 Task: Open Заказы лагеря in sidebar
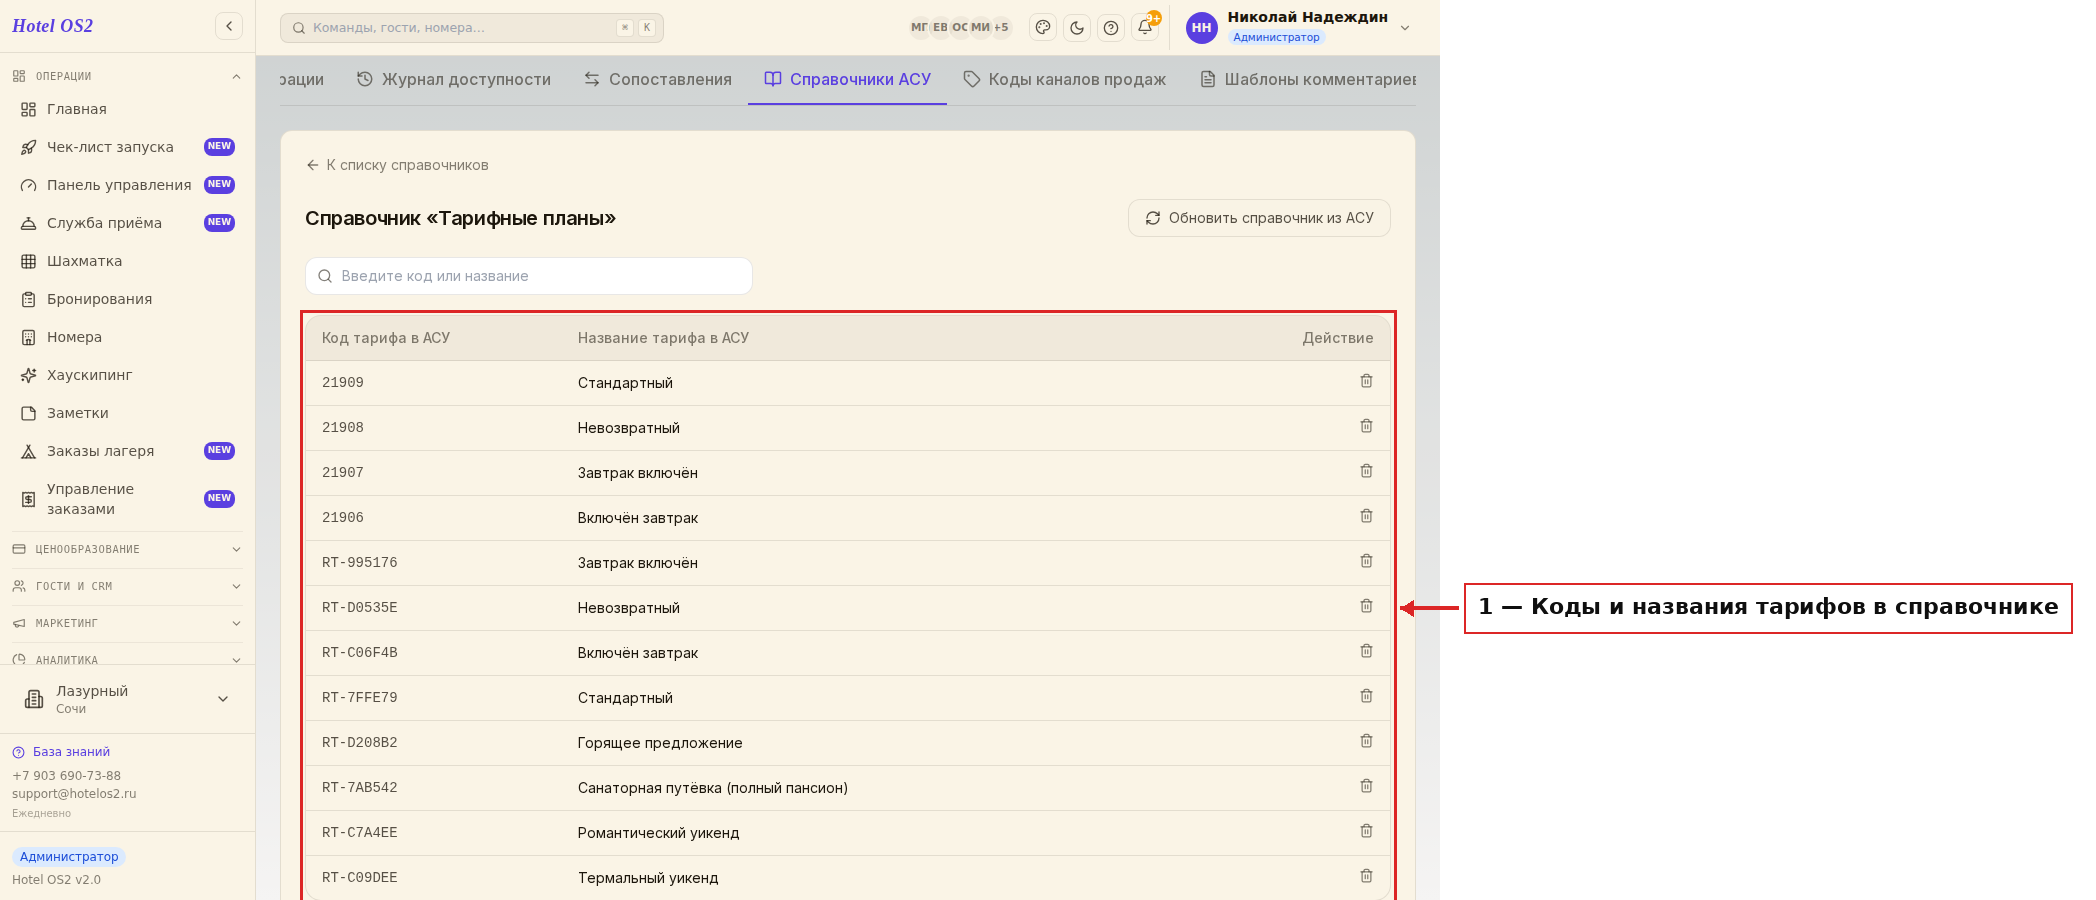[127, 451]
